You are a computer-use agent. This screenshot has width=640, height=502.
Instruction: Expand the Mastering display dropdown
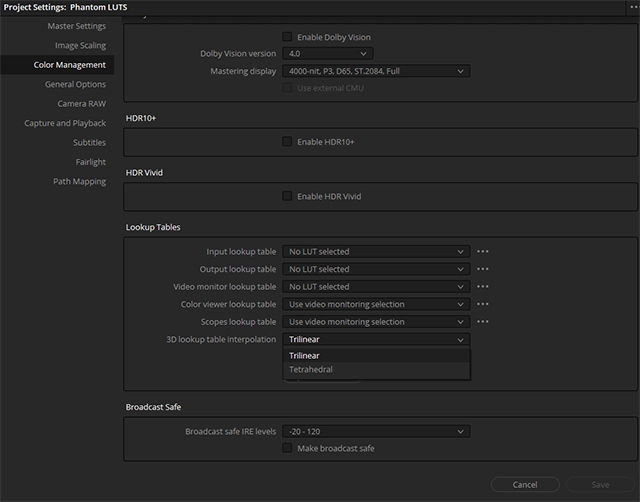(376, 71)
